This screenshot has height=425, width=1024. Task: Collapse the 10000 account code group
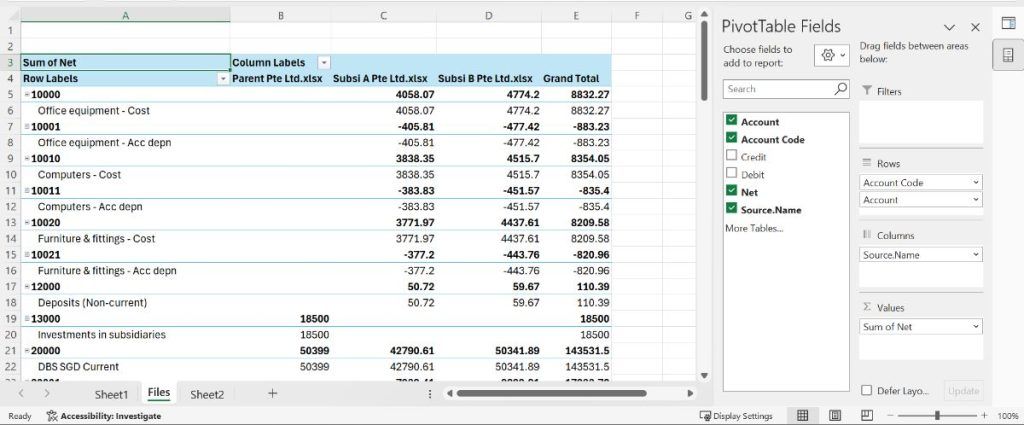27,95
